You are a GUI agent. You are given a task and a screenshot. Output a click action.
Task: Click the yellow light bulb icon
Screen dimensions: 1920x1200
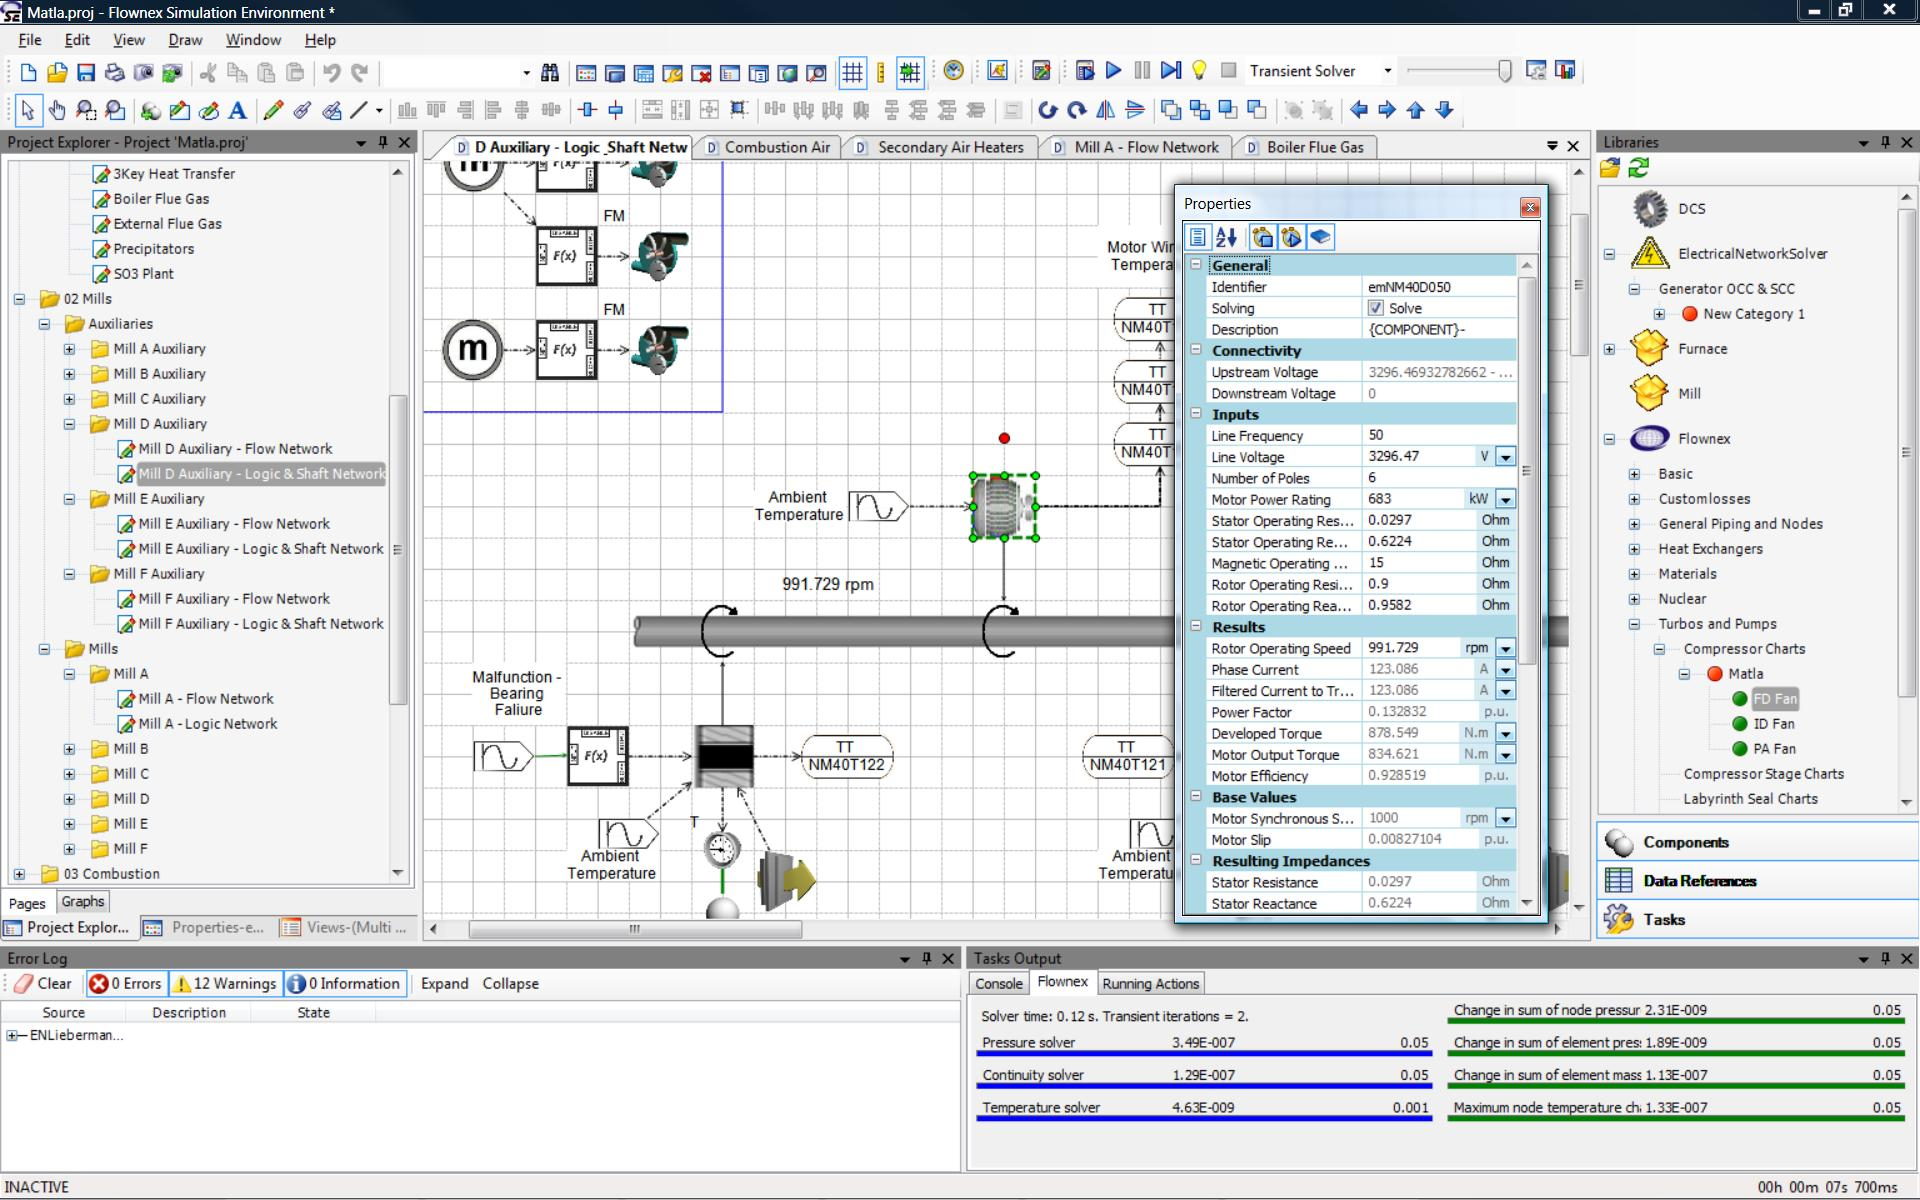click(x=1199, y=71)
